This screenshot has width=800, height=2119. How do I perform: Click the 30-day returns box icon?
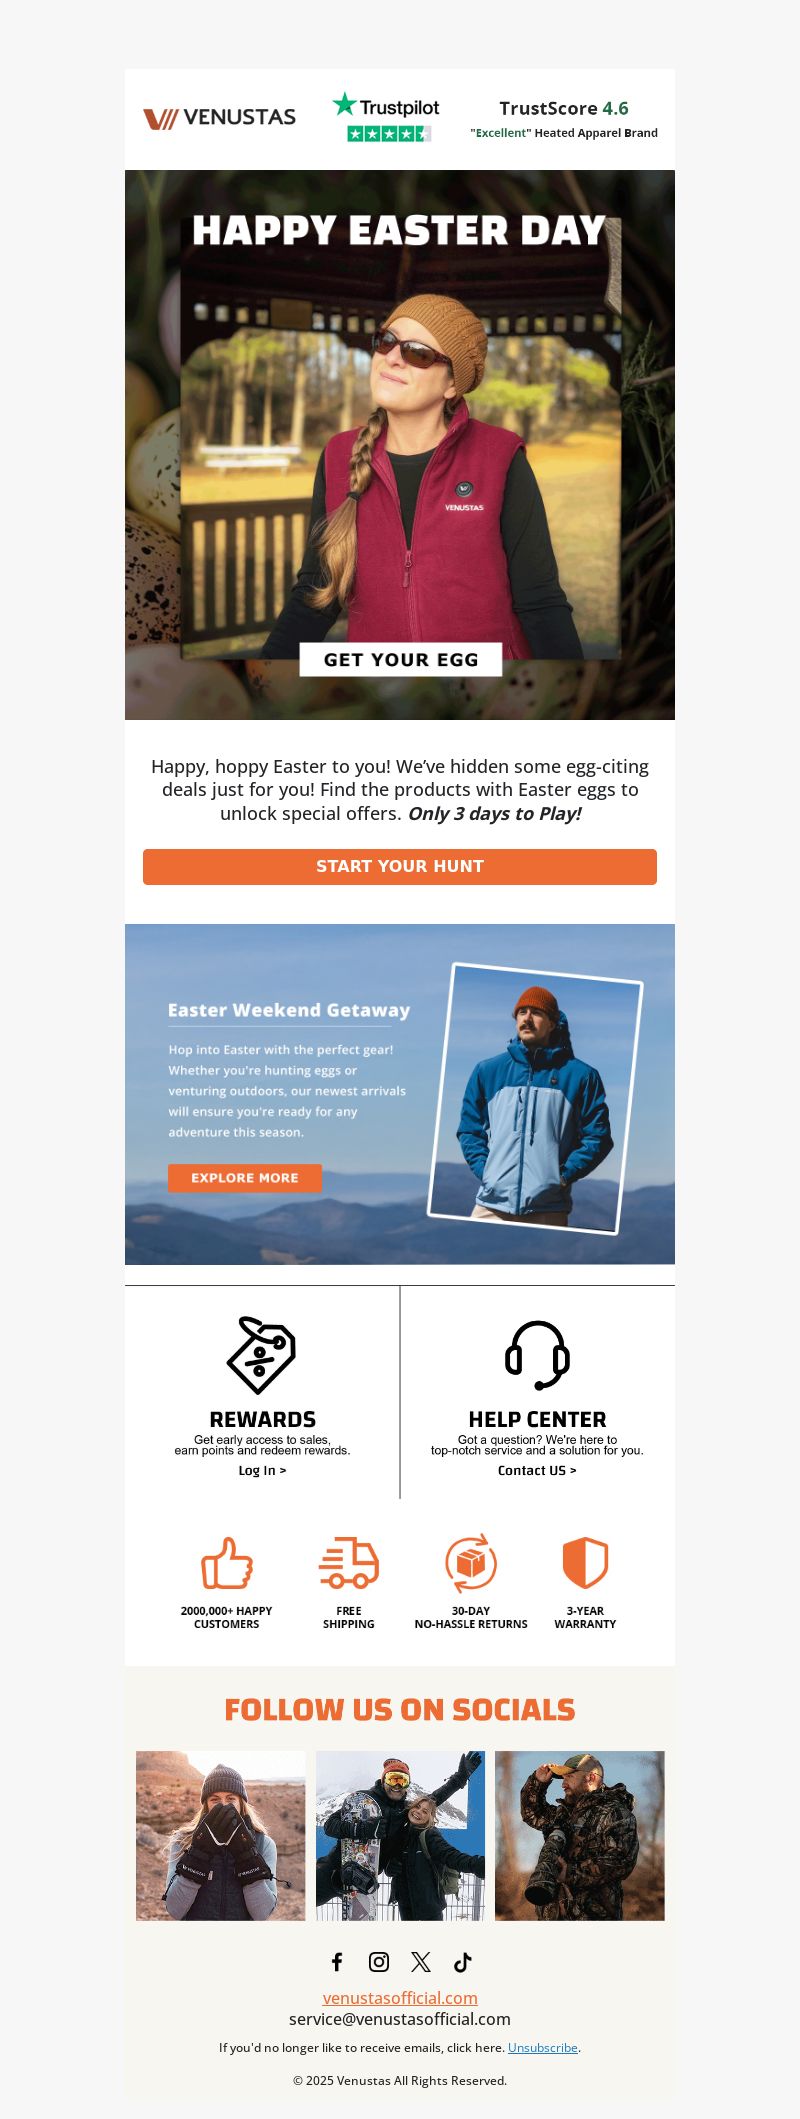point(471,1563)
